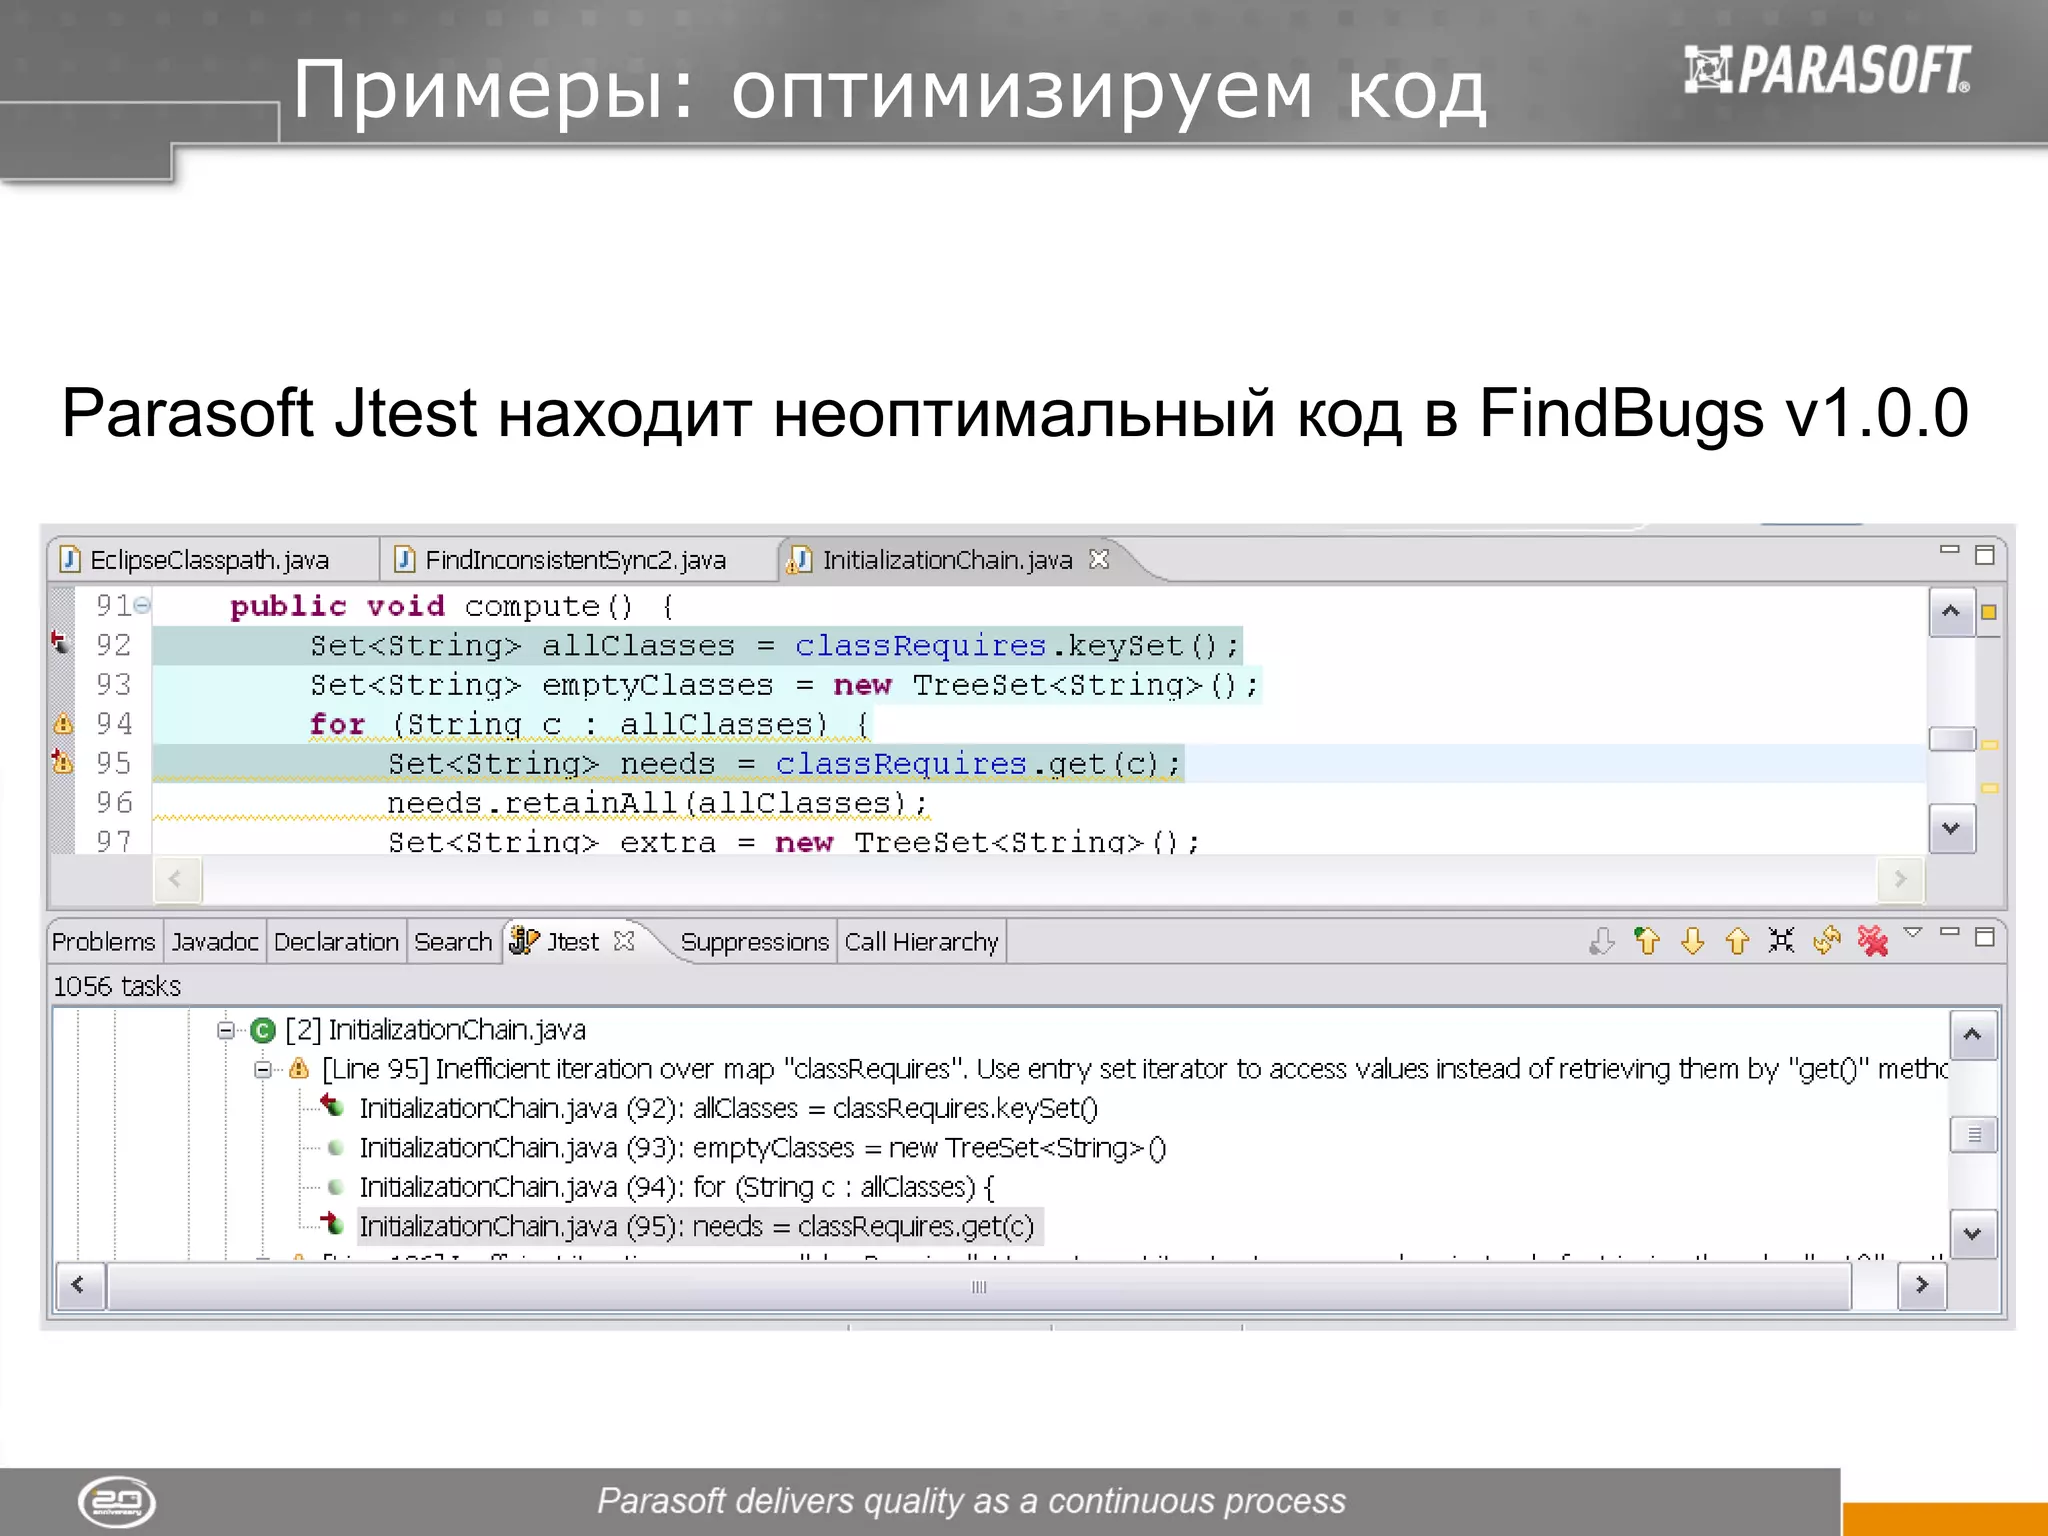Click the grayed-out down arrow in the Jtest toolbar

[x=1602, y=941]
